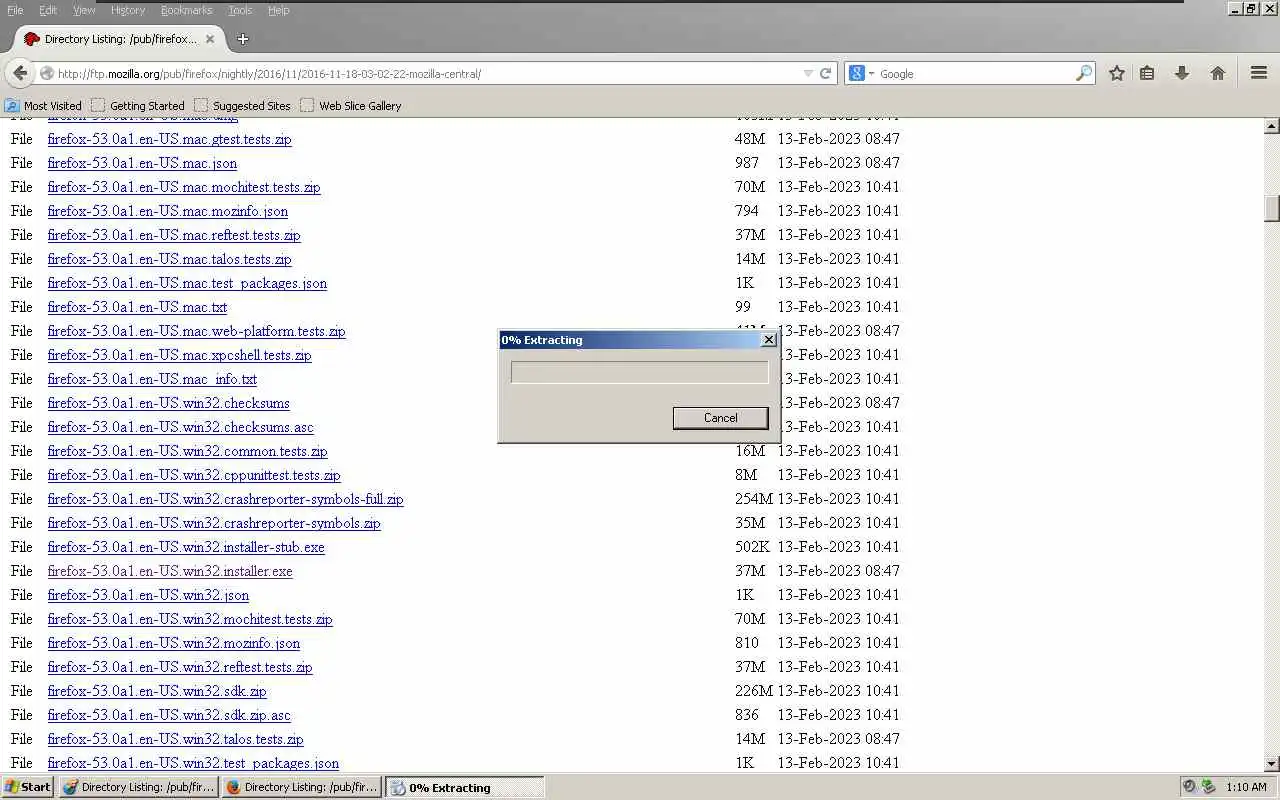Open Web Slice Gallery bookmark
This screenshot has height=800, width=1280.
click(x=351, y=105)
